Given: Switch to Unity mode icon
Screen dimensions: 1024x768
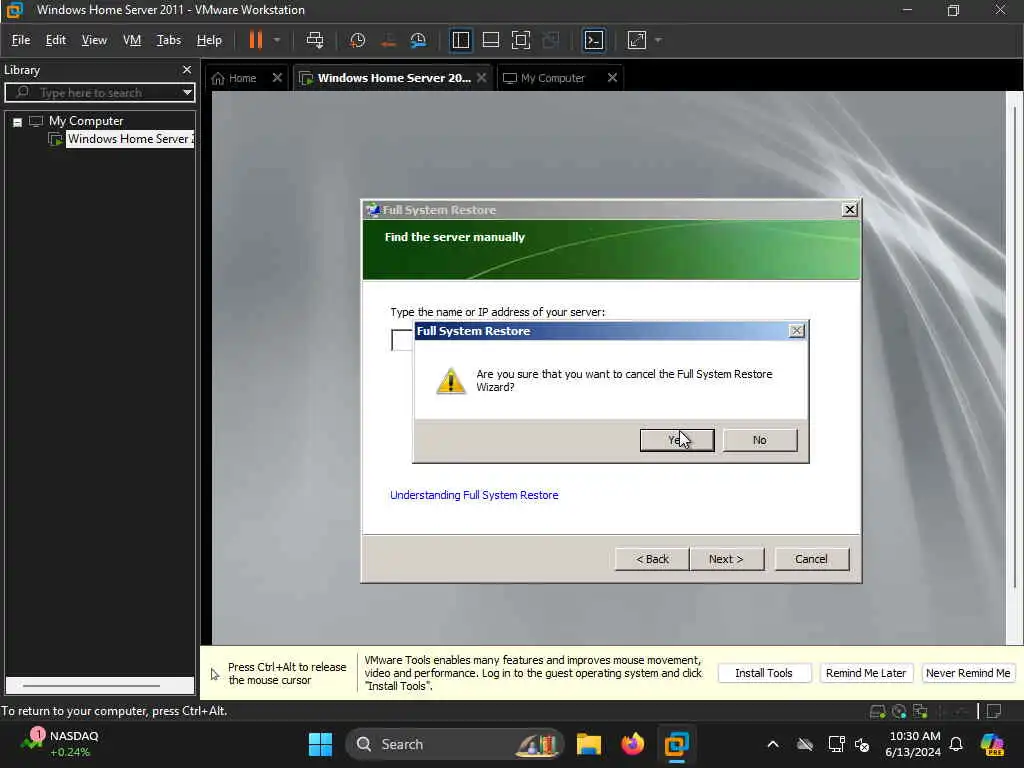Looking at the screenshot, I should (551, 40).
